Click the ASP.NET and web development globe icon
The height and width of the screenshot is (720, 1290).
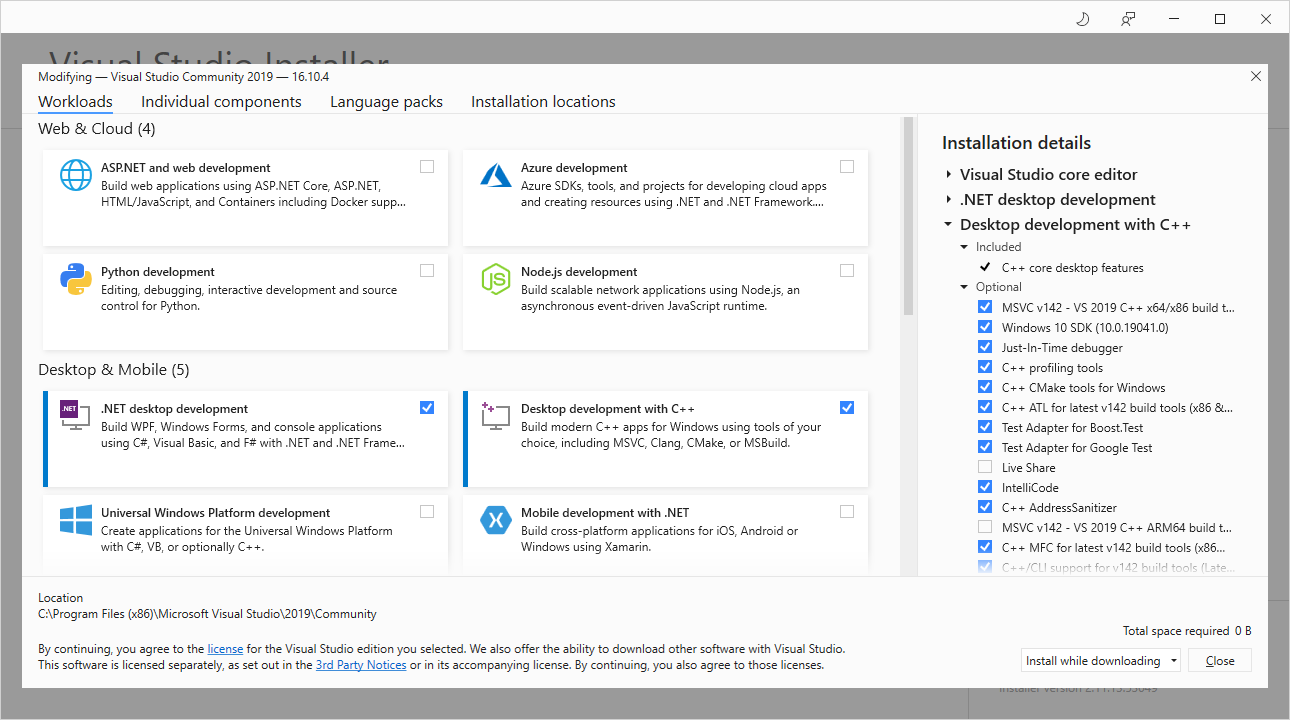[x=76, y=175]
